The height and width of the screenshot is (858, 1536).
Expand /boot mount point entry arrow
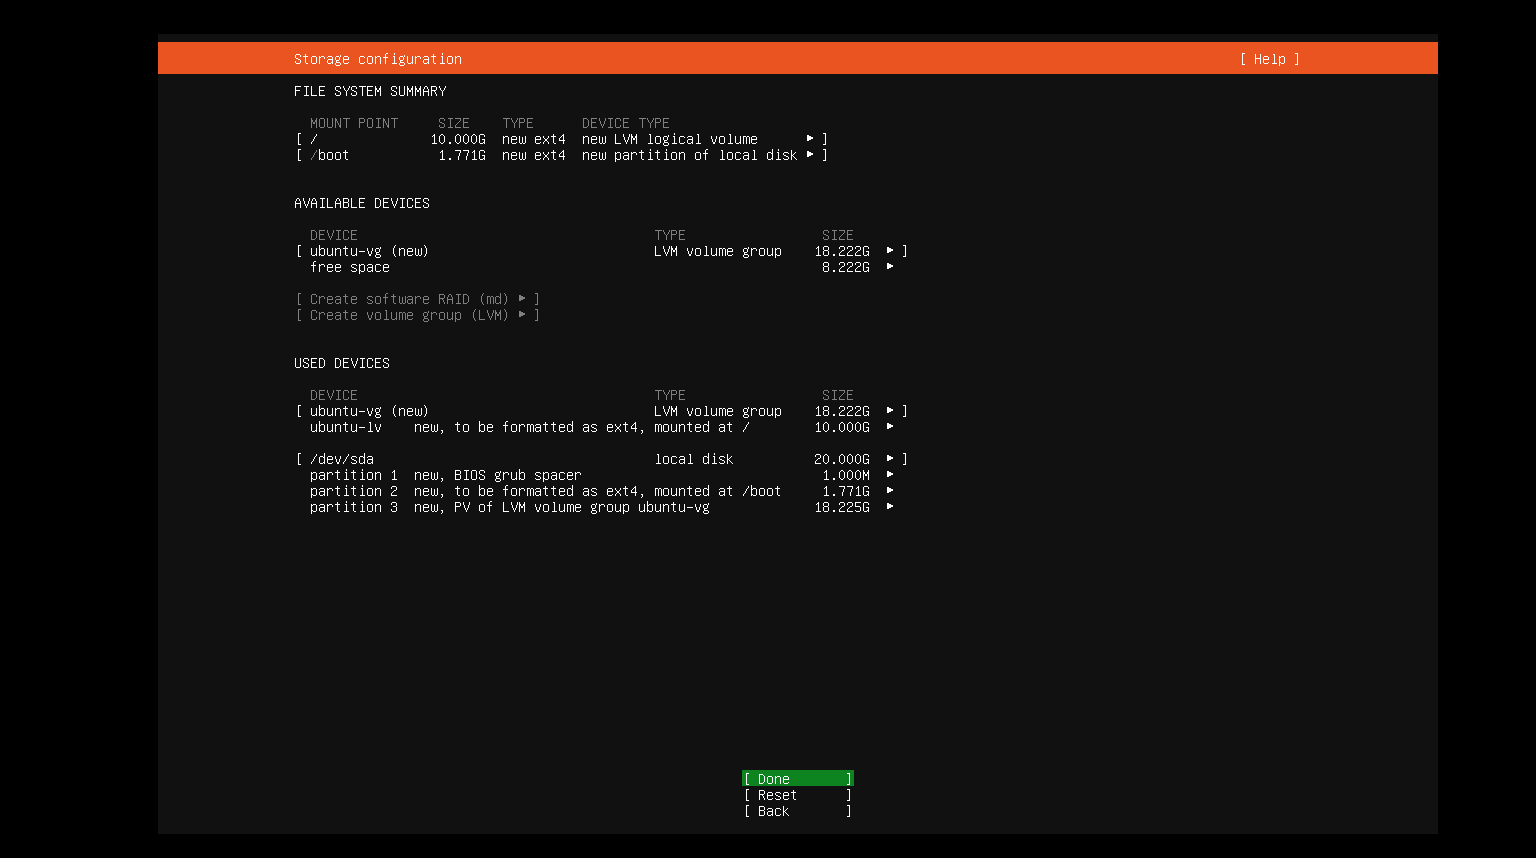[810, 155]
